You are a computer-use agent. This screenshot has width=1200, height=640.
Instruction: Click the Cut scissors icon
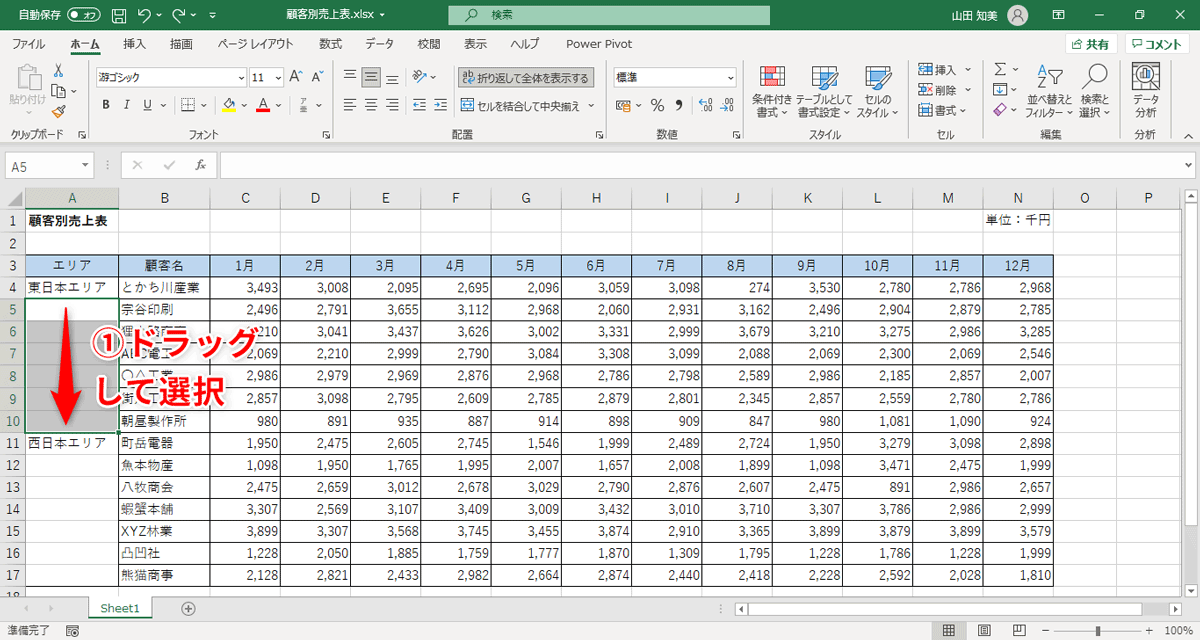pos(58,70)
